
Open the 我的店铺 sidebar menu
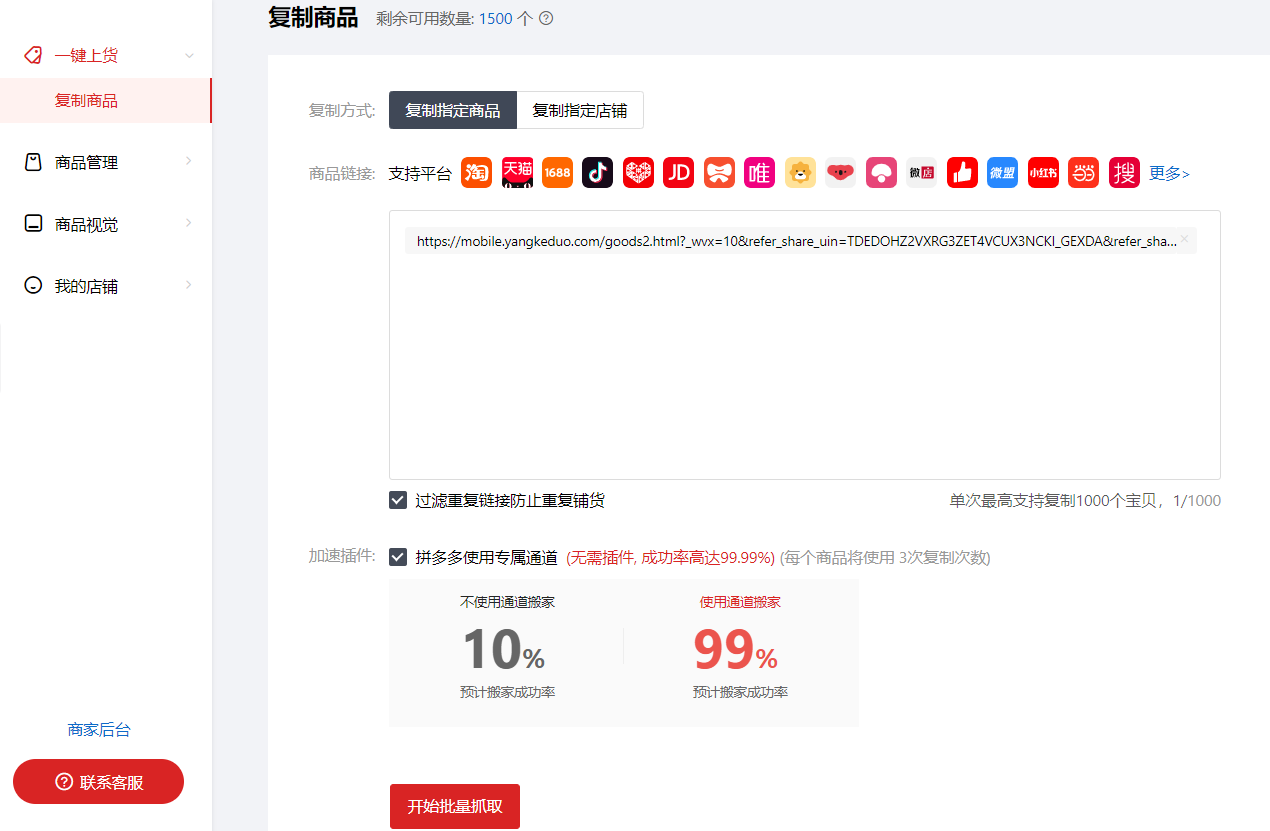tap(106, 286)
